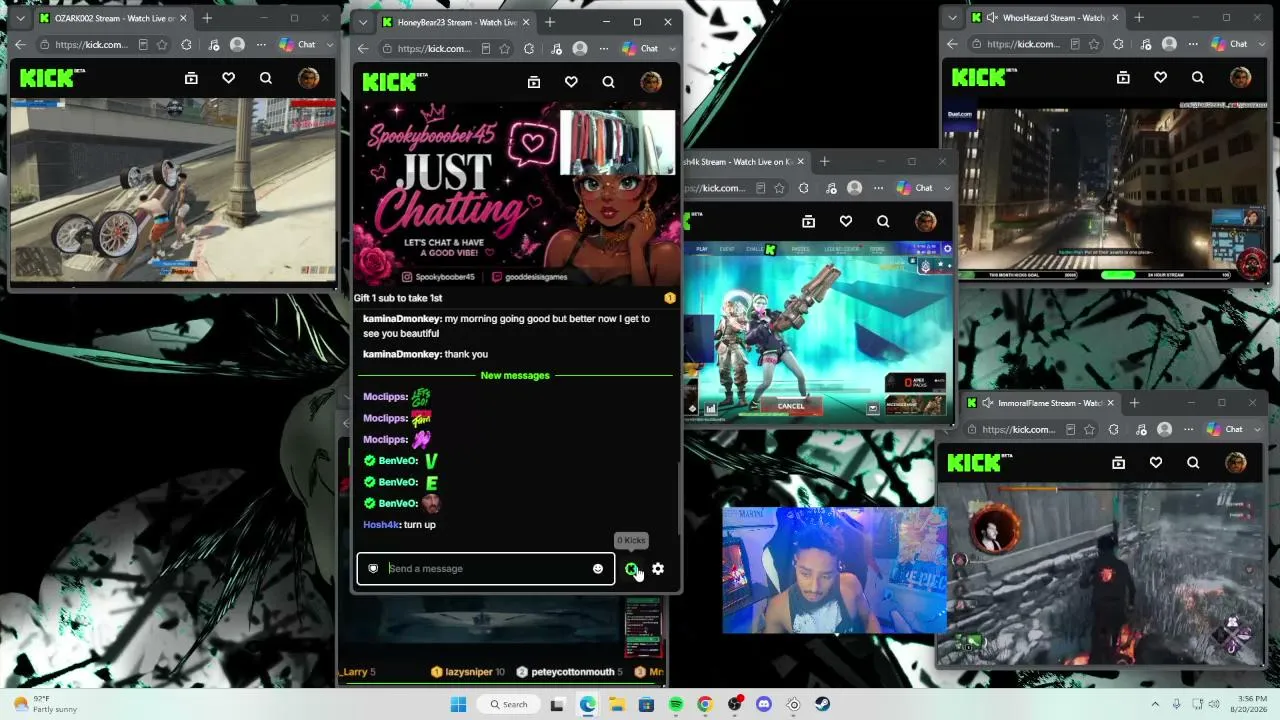Open a new tab in the HoneyBear23 window
This screenshot has width=1280, height=720.
550,22
